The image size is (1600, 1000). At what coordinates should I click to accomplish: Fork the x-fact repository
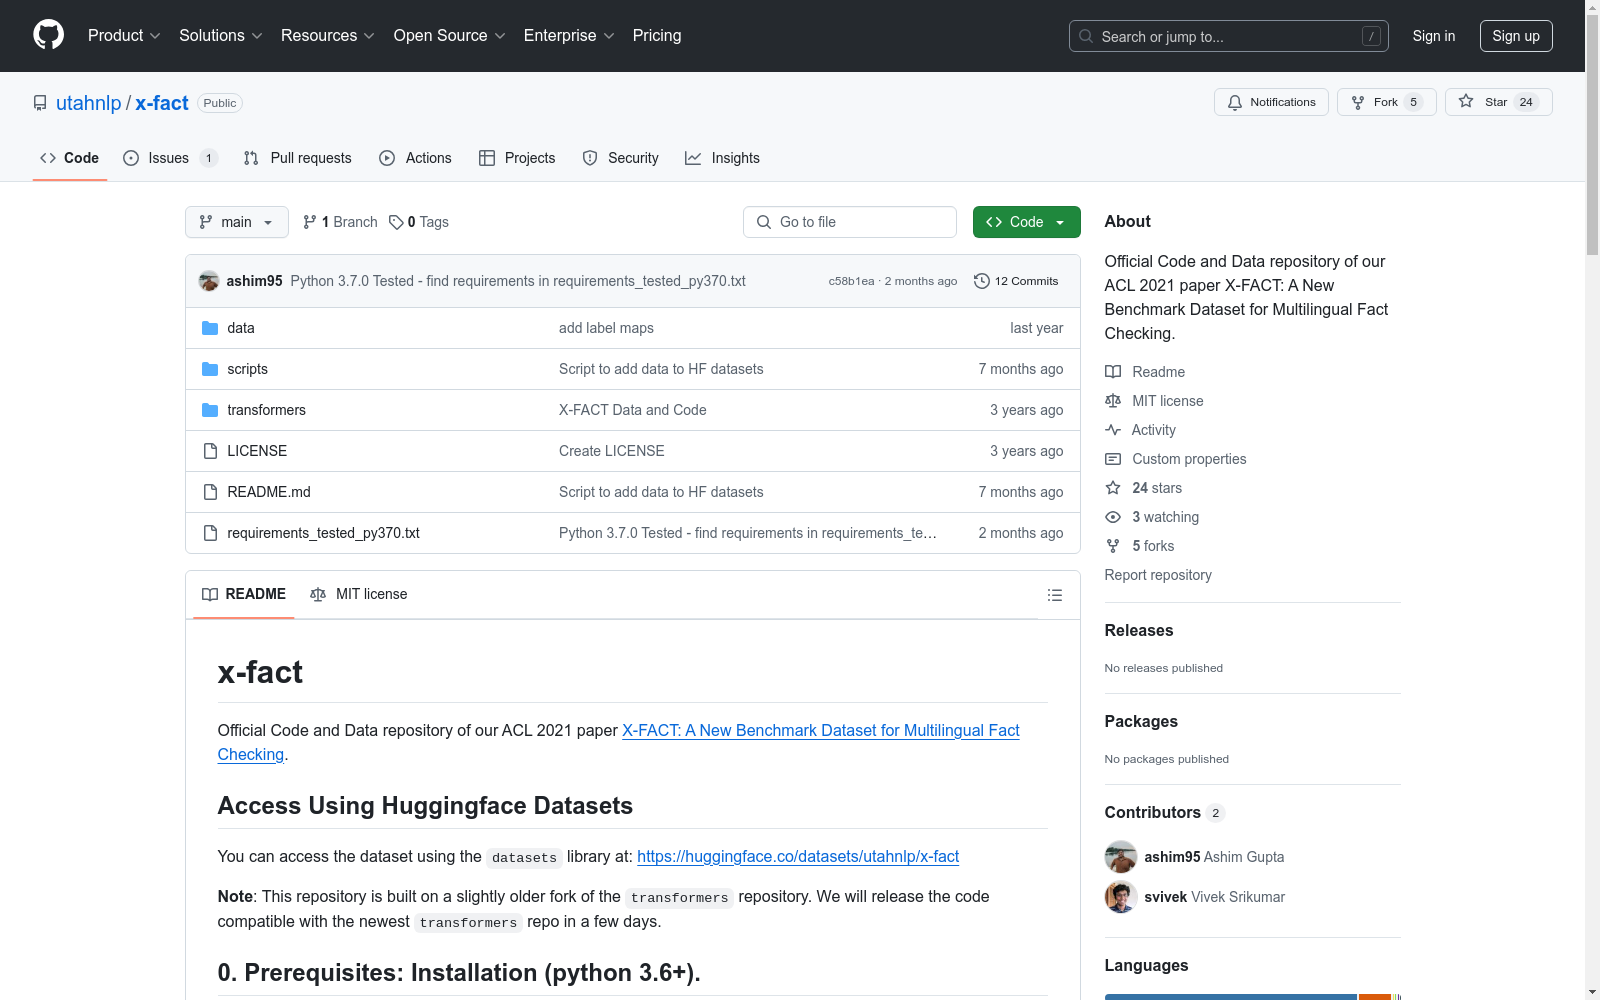tap(1386, 102)
